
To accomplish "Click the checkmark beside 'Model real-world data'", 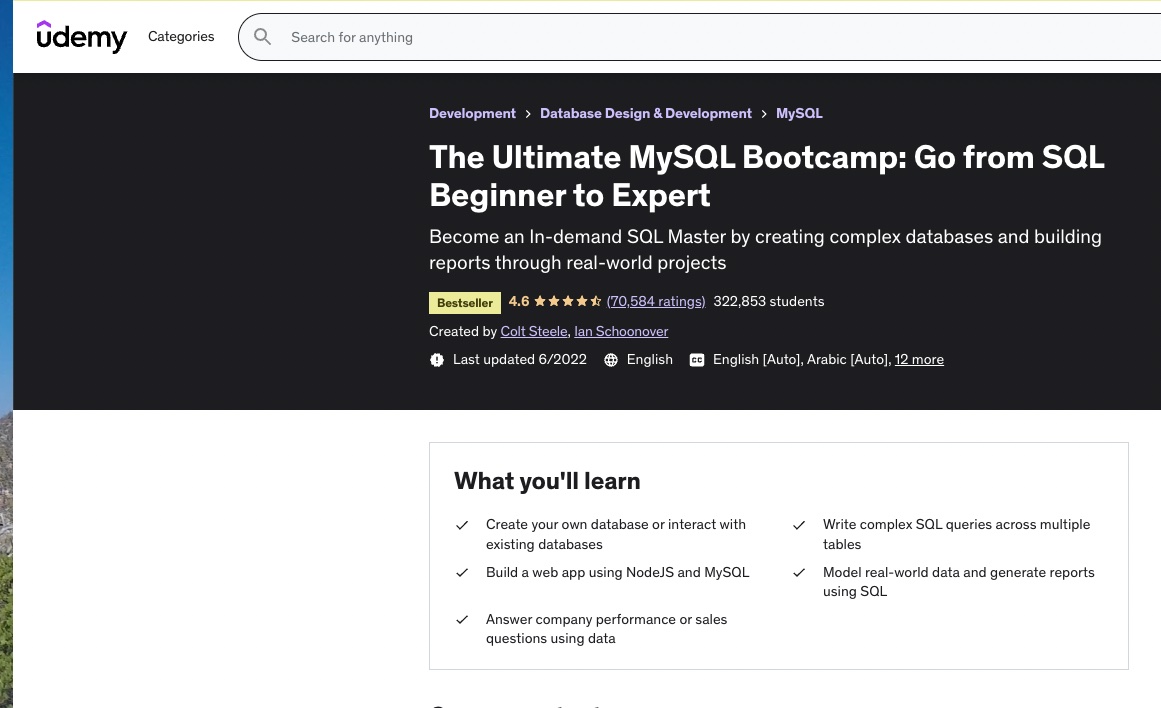I will pos(799,572).
